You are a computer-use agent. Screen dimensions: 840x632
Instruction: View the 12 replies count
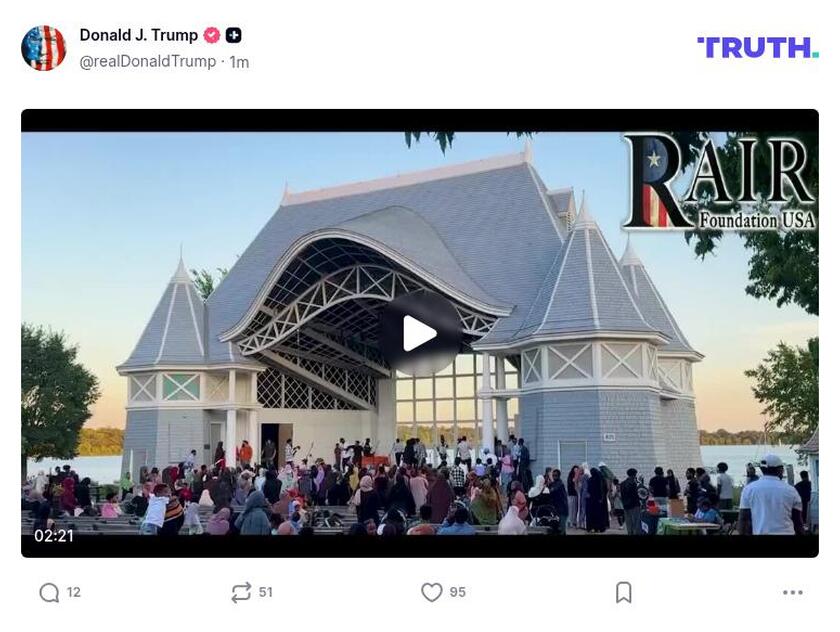(x=74, y=592)
